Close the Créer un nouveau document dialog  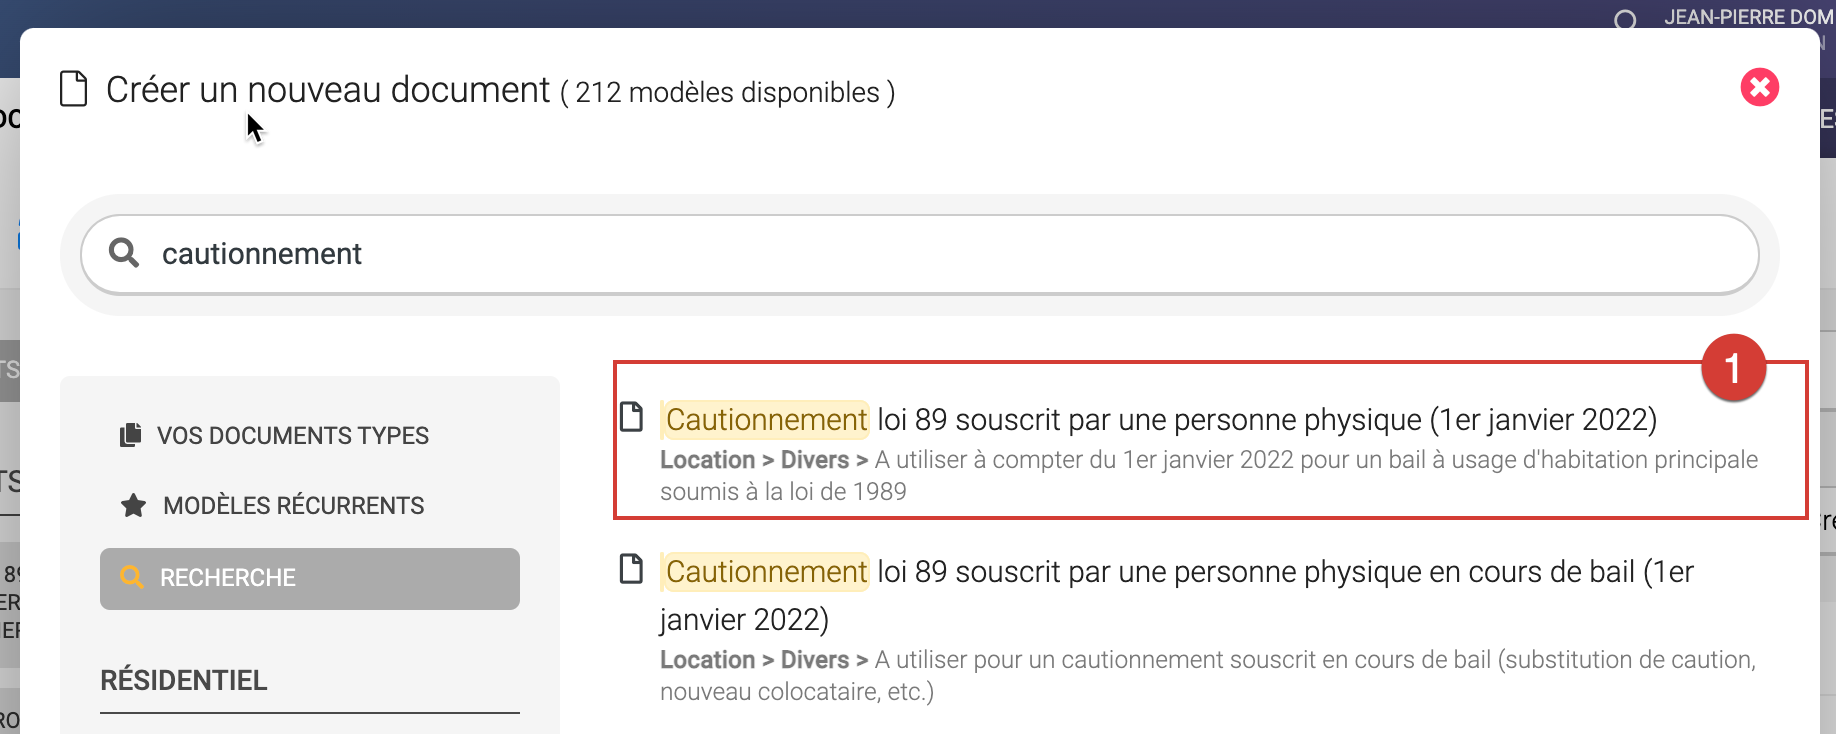click(1759, 88)
